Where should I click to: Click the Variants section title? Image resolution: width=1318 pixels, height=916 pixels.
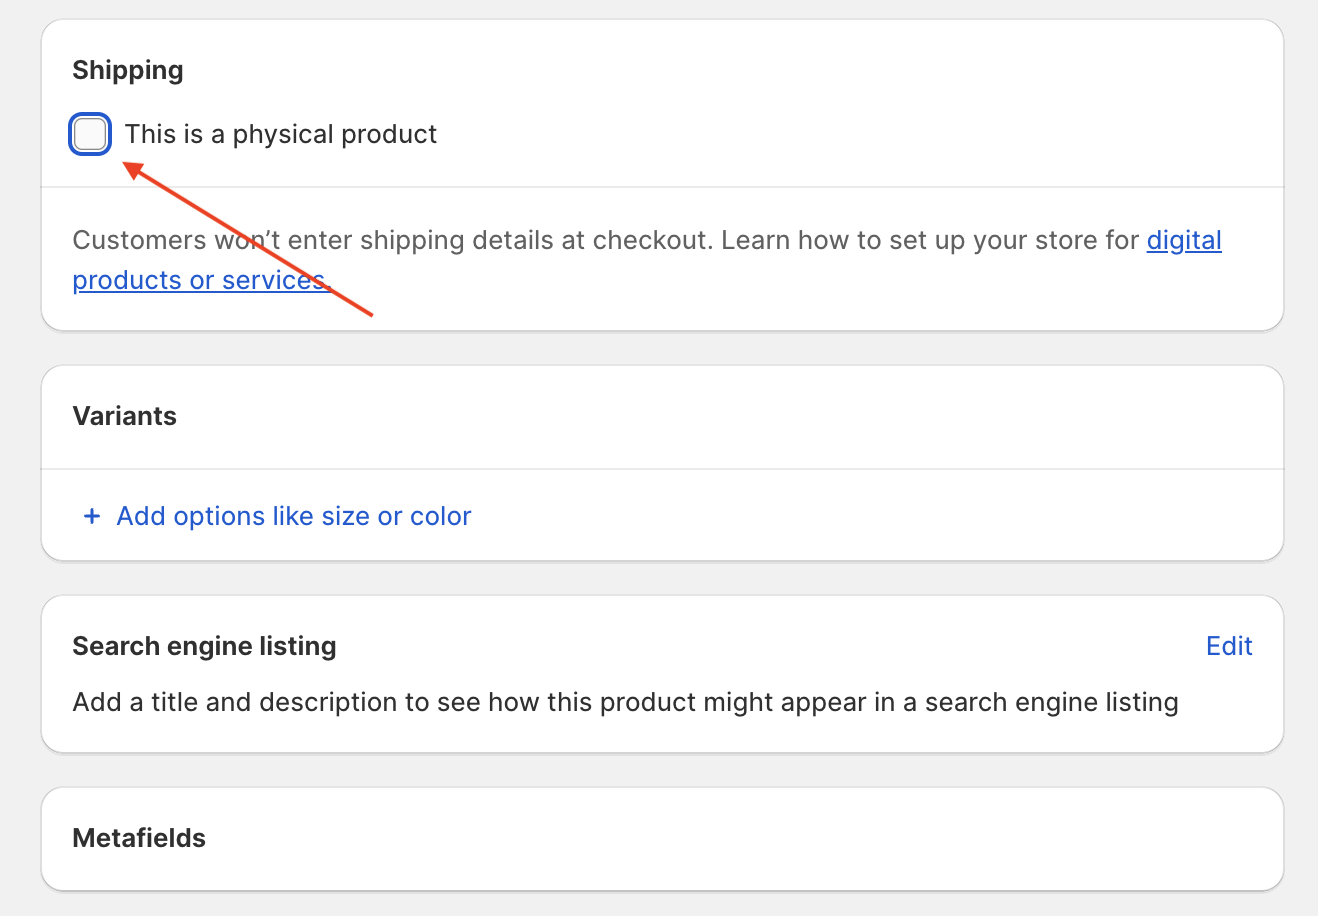(124, 416)
